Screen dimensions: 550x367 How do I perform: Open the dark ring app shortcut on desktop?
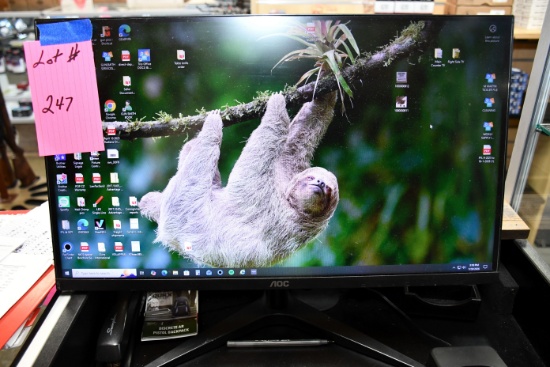click(x=68, y=247)
